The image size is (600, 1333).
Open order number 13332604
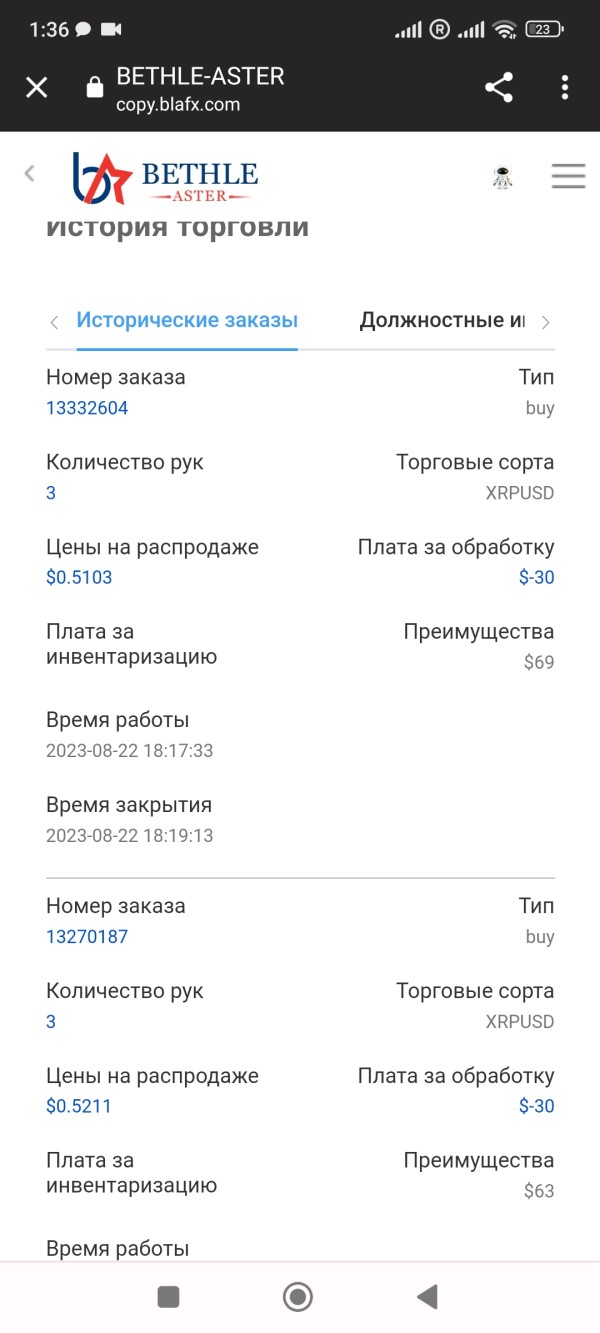coord(87,408)
